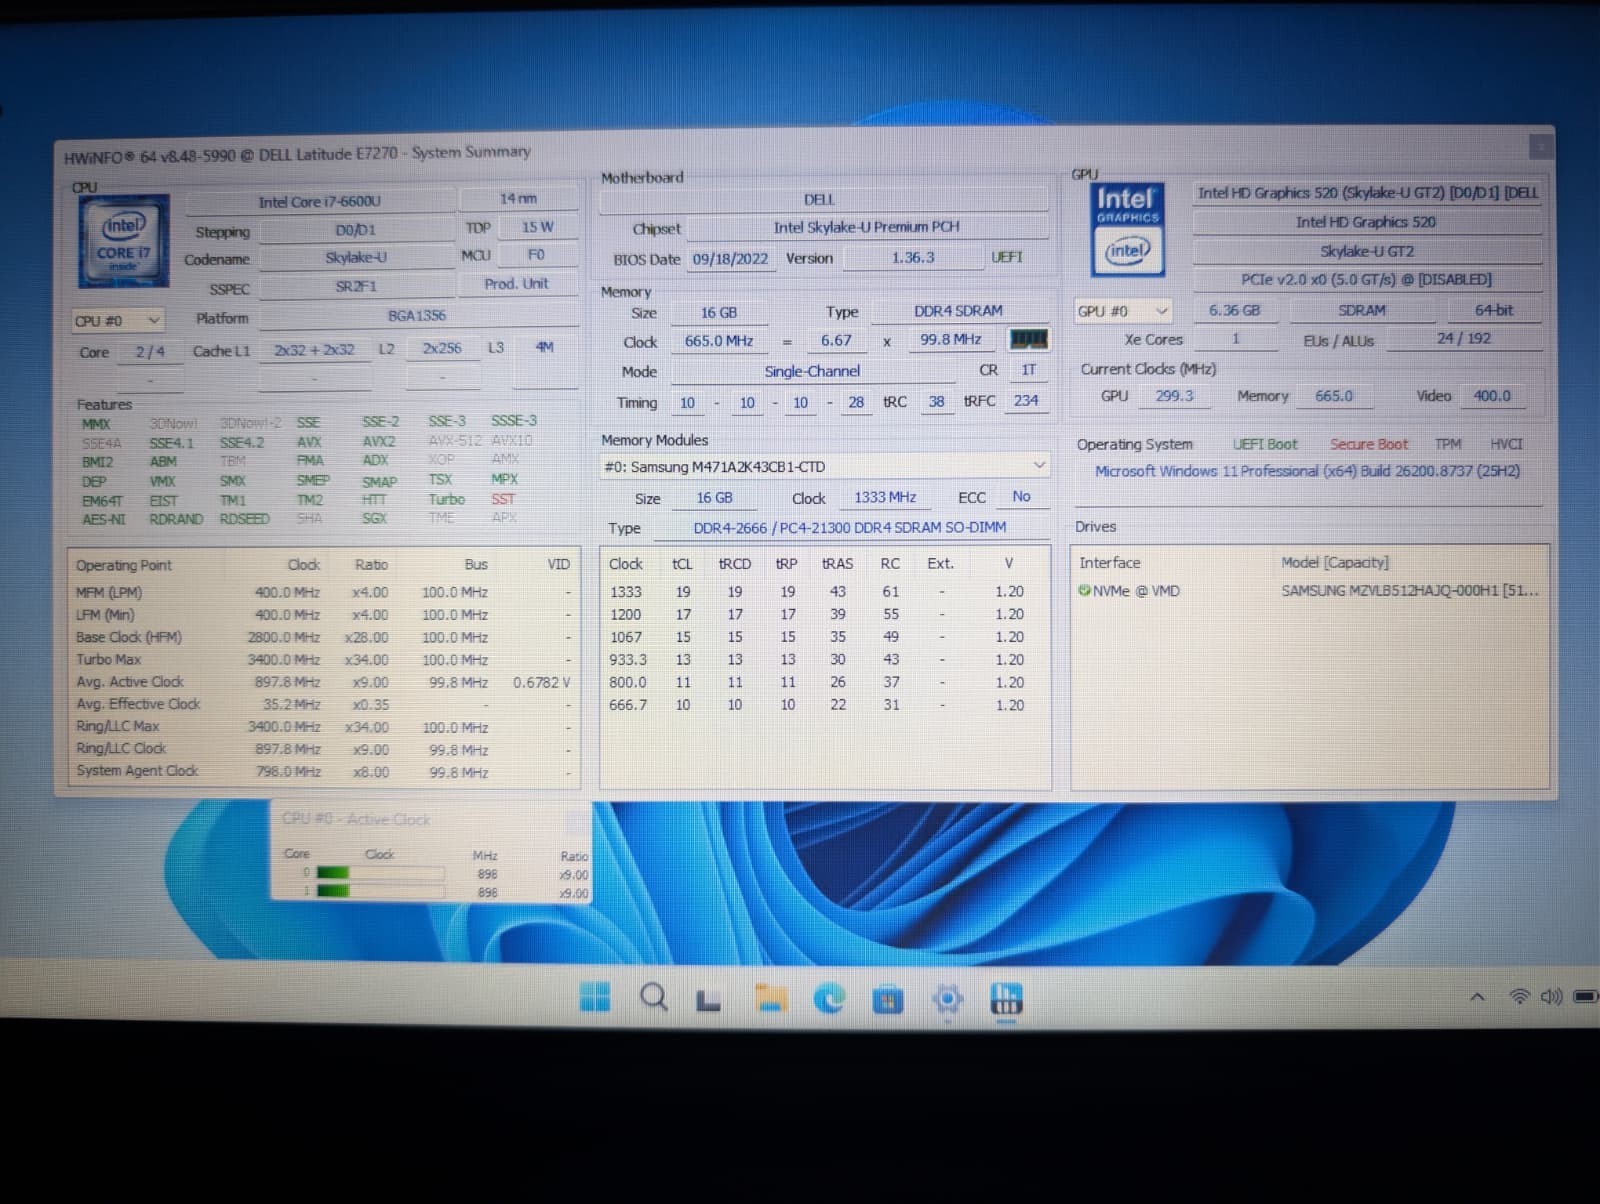Screen dimensions: 1600x1204
Task: Click the 15 W TDP value
Action: tap(537, 227)
